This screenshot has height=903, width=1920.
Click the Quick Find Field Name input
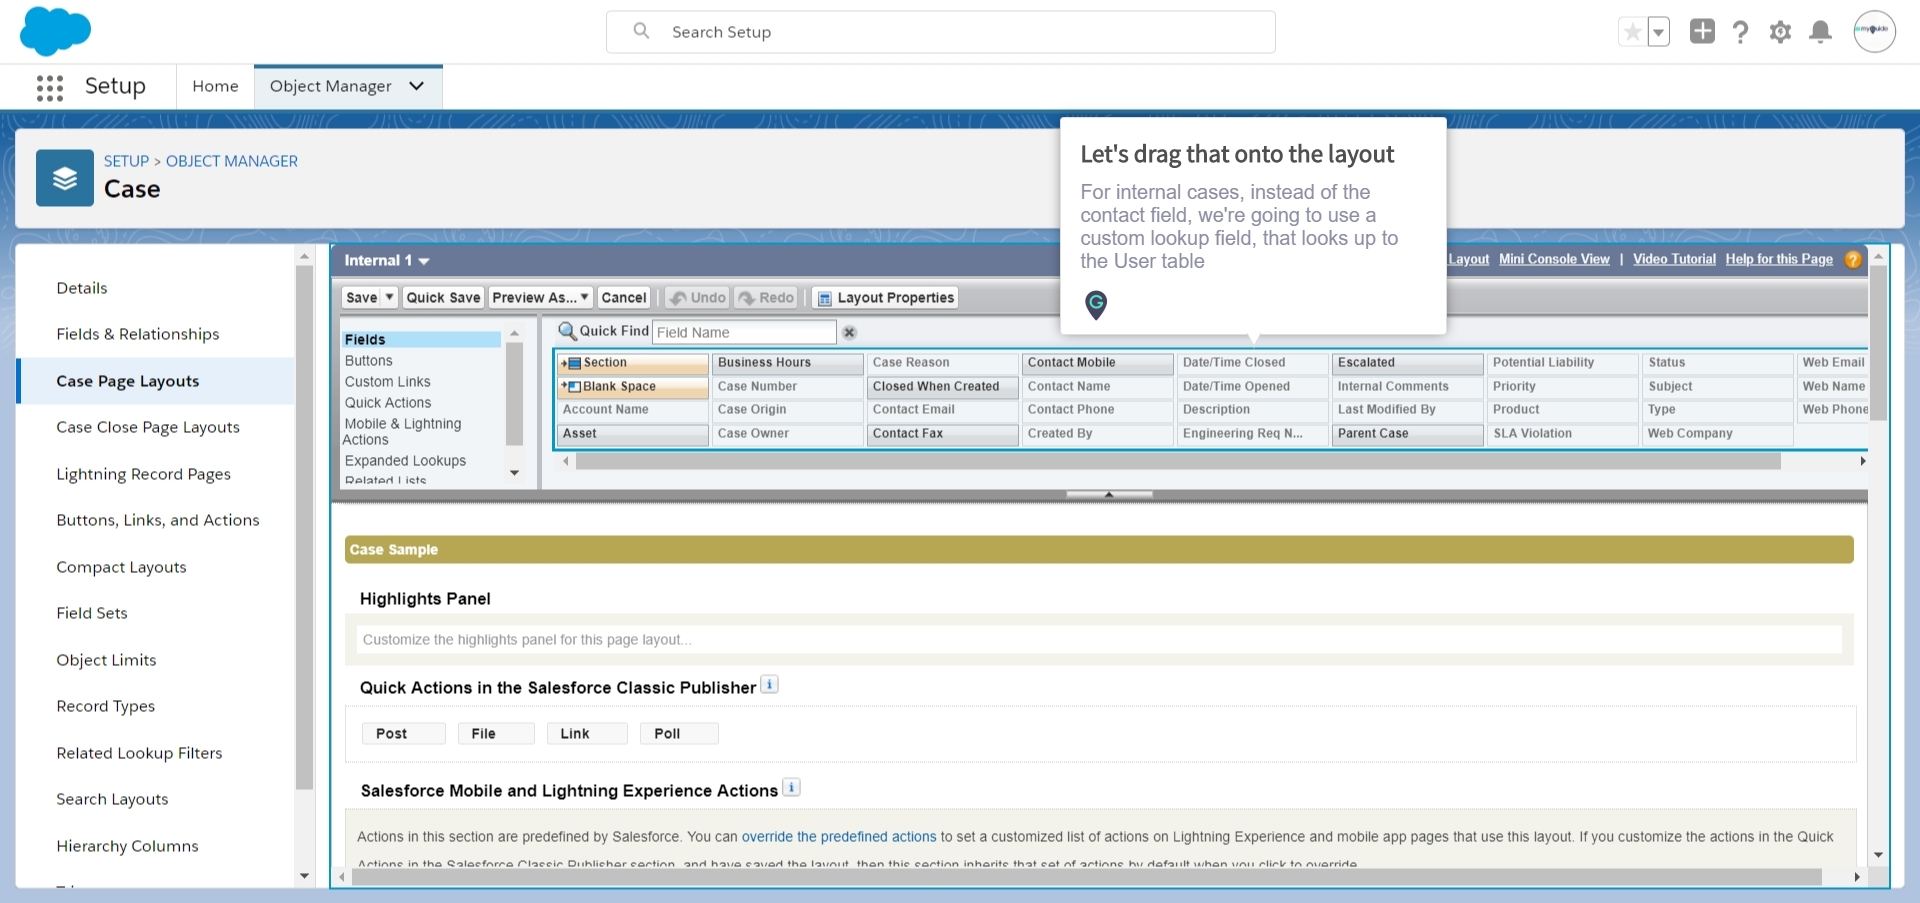tap(744, 332)
